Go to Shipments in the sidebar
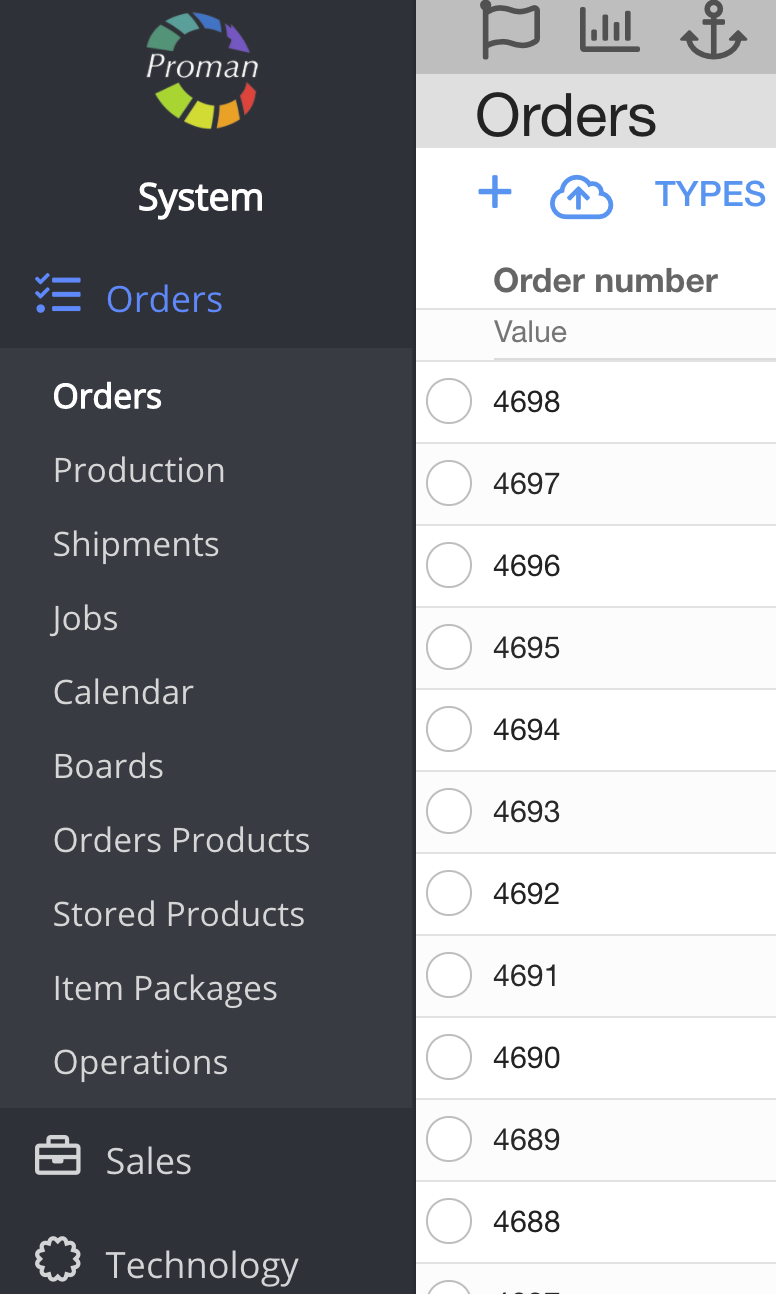Image resolution: width=776 pixels, height=1294 pixels. click(136, 544)
